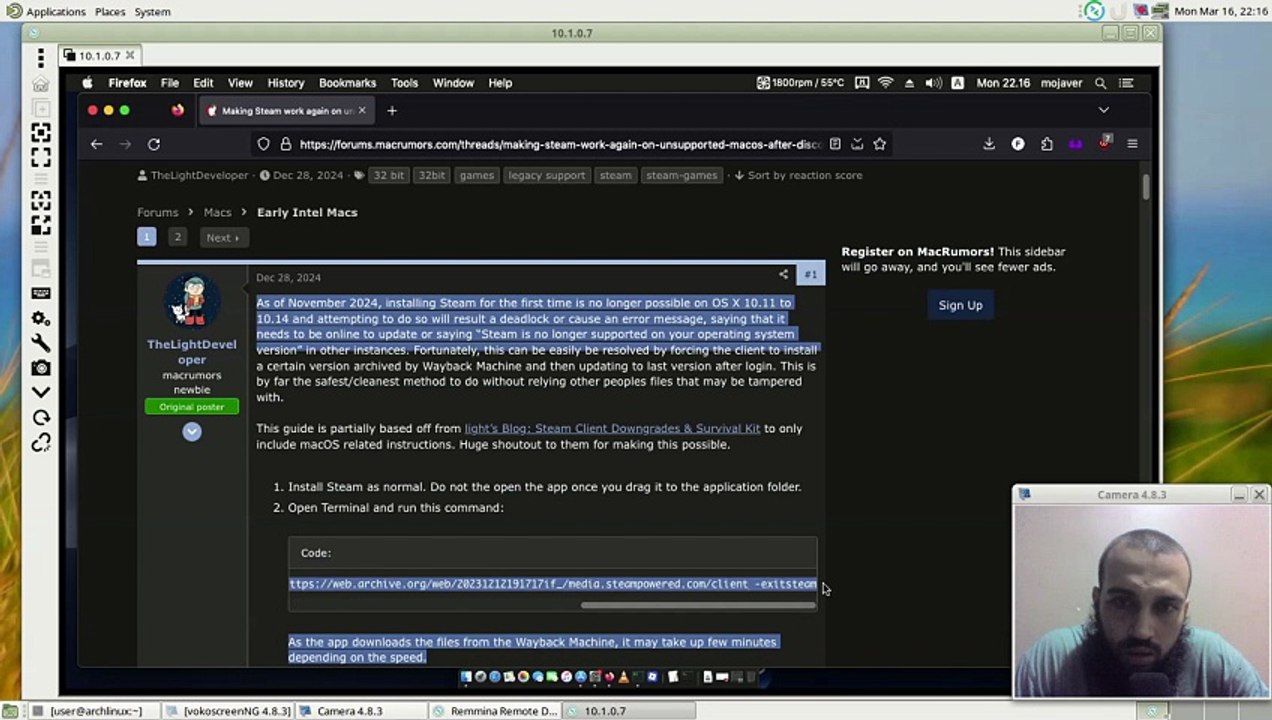Open a new Firefox tab
The image size is (1272, 720).
click(x=392, y=111)
